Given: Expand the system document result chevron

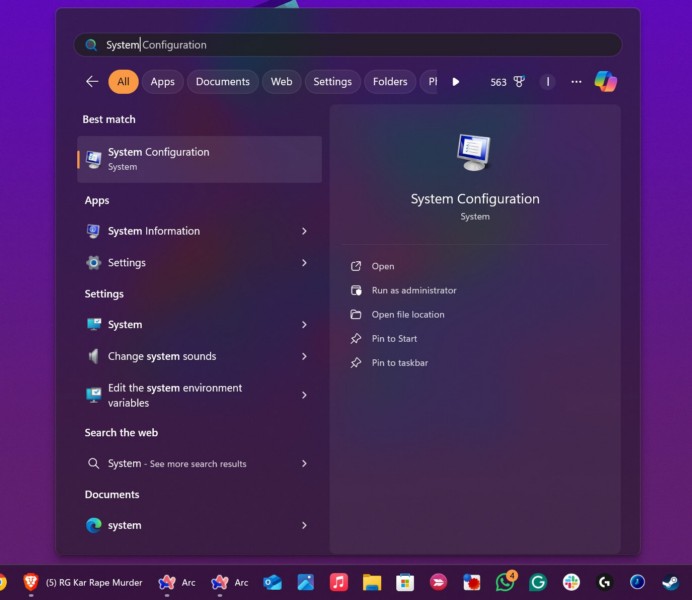Looking at the screenshot, I should [x=304, y=525].
